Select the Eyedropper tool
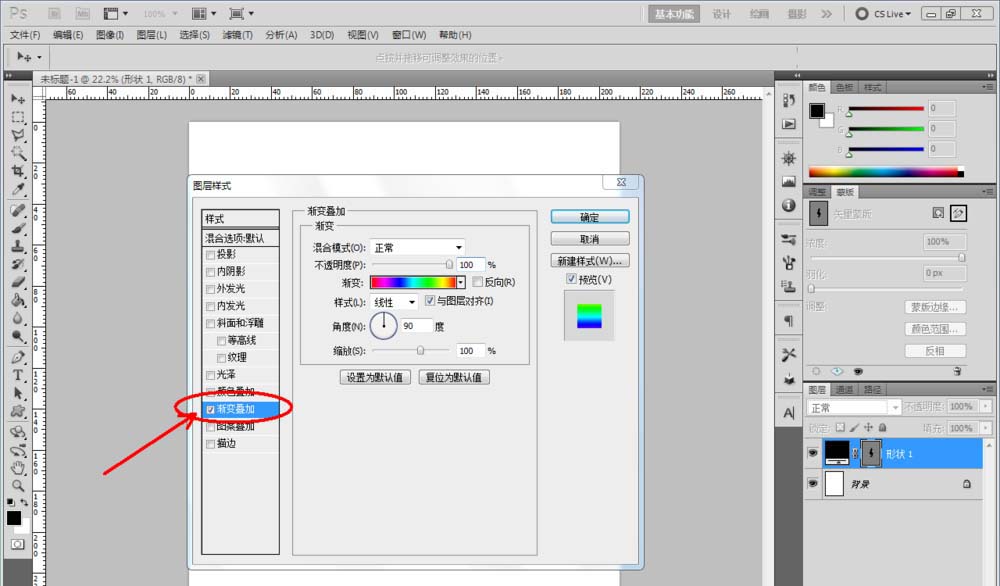The height and width of the screenshot is (586, 1000). 17,189
